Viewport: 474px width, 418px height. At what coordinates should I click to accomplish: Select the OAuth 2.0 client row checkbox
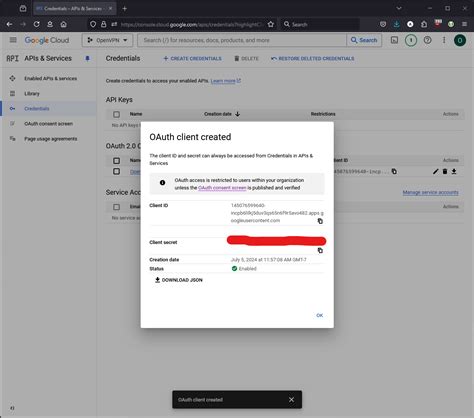[116, 171]
